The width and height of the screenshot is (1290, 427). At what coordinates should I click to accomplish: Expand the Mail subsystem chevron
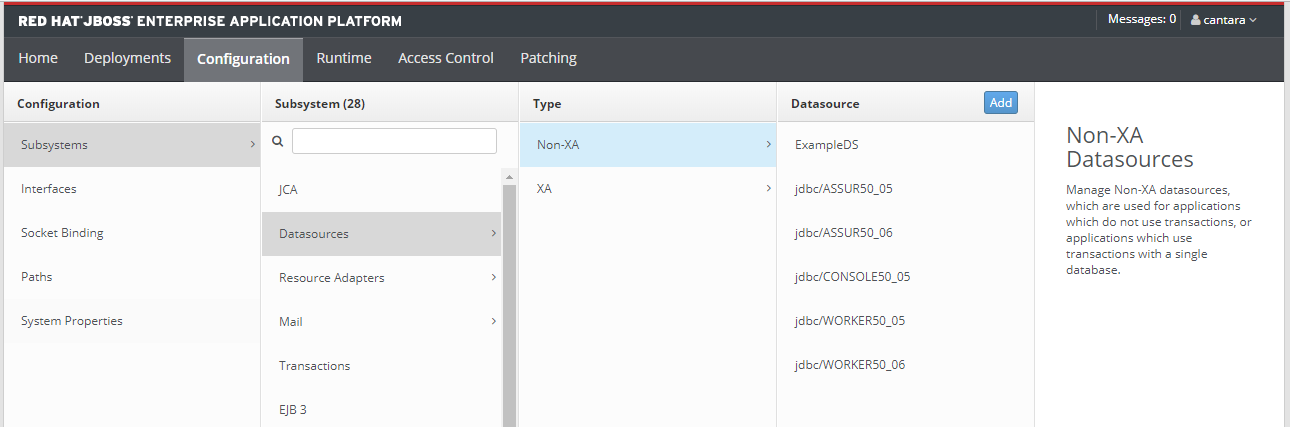[x=493, y=321]
